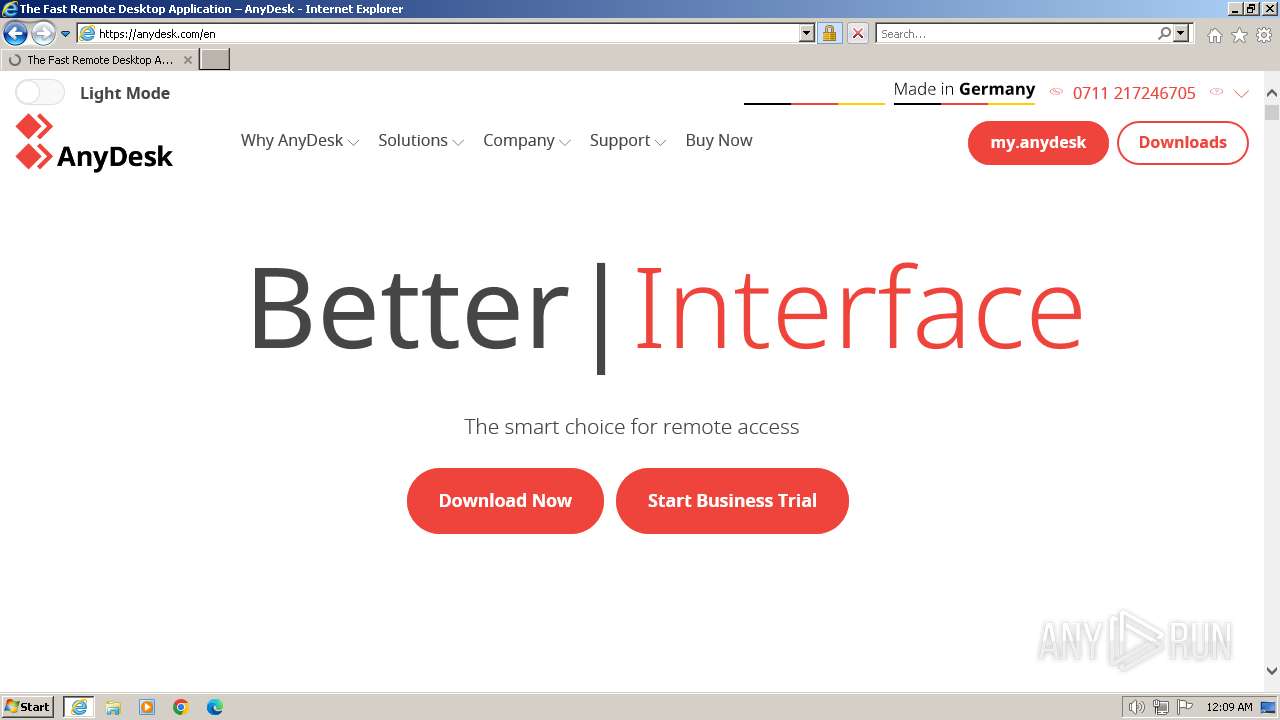Launch Windows Media Player from taskbar

[147, 707]
